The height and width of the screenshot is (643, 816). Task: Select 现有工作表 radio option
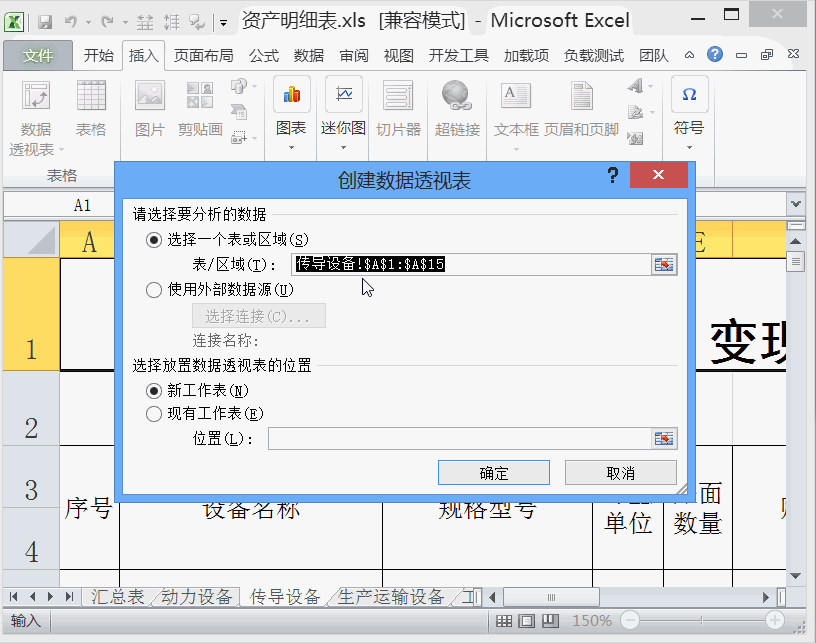click(x=154, y=414)
